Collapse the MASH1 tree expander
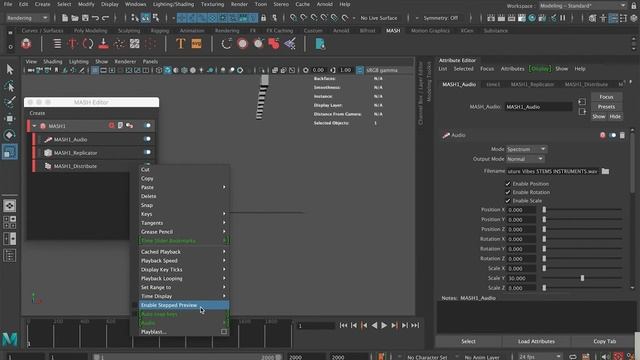Viewport: 640px width, 360px height. click(x=34, y=126)
